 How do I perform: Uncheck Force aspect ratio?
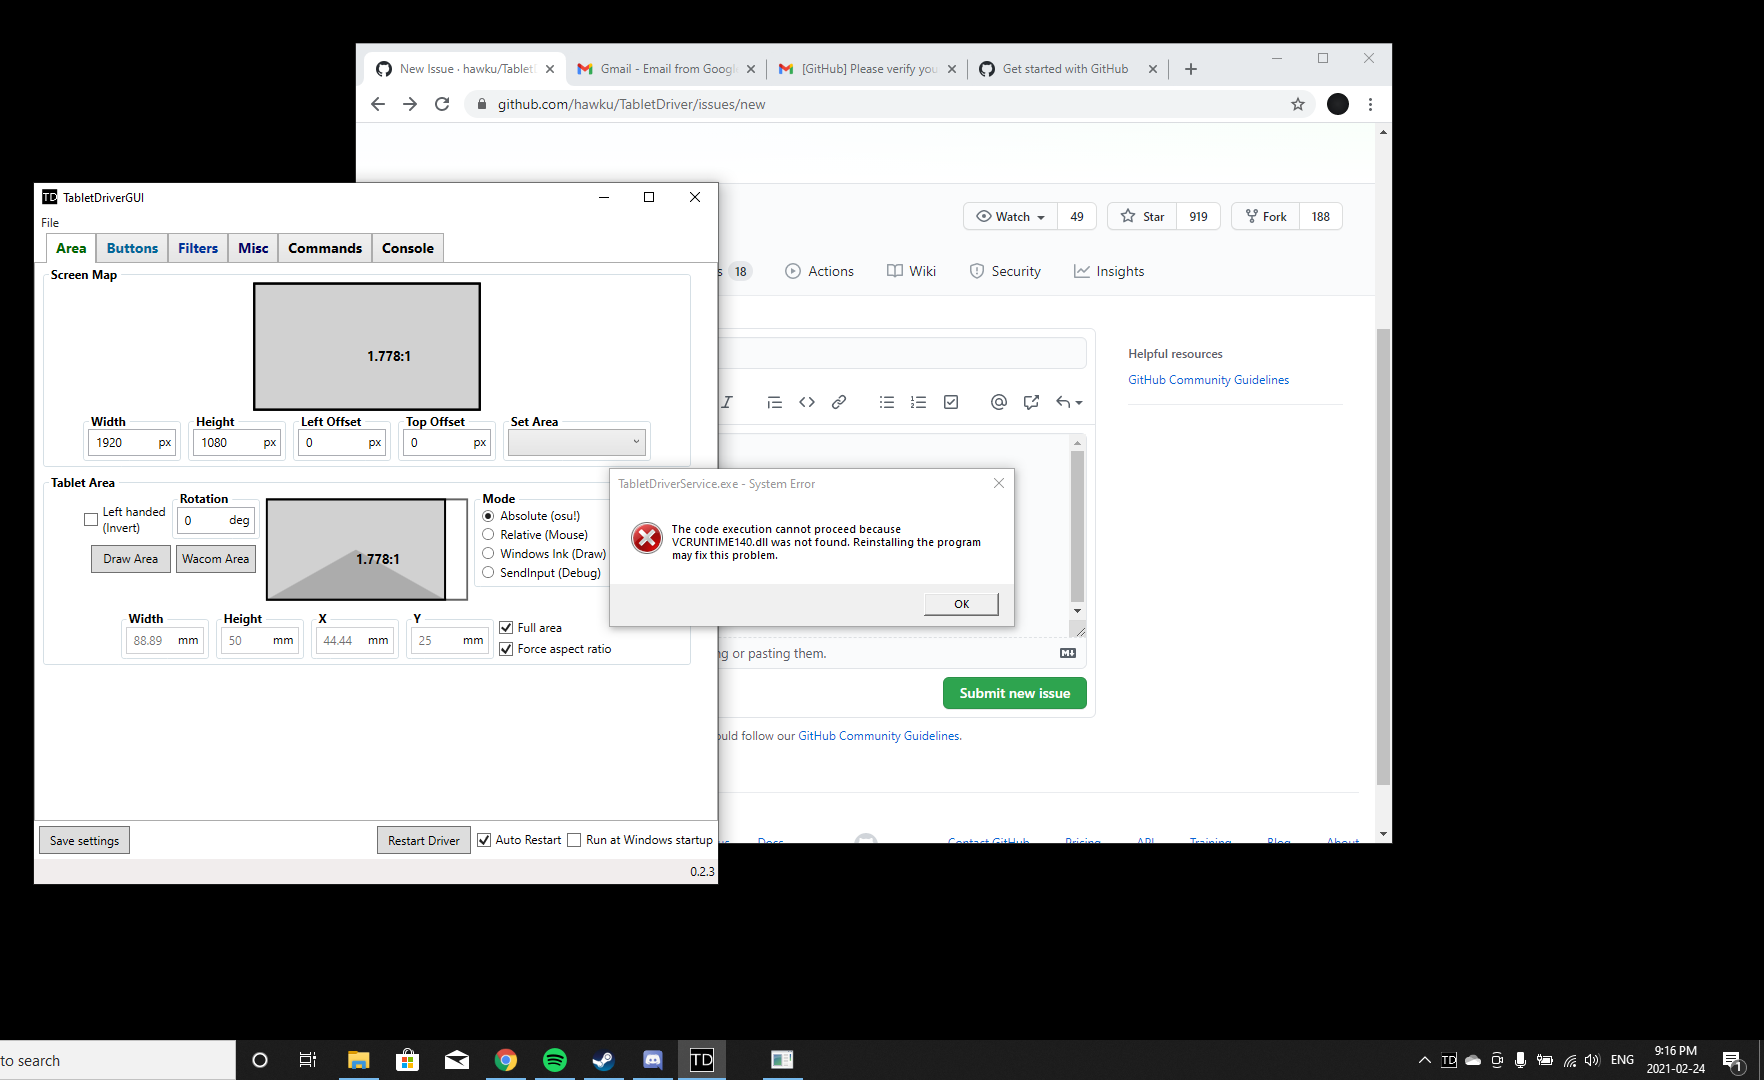(x=506, y=648)
